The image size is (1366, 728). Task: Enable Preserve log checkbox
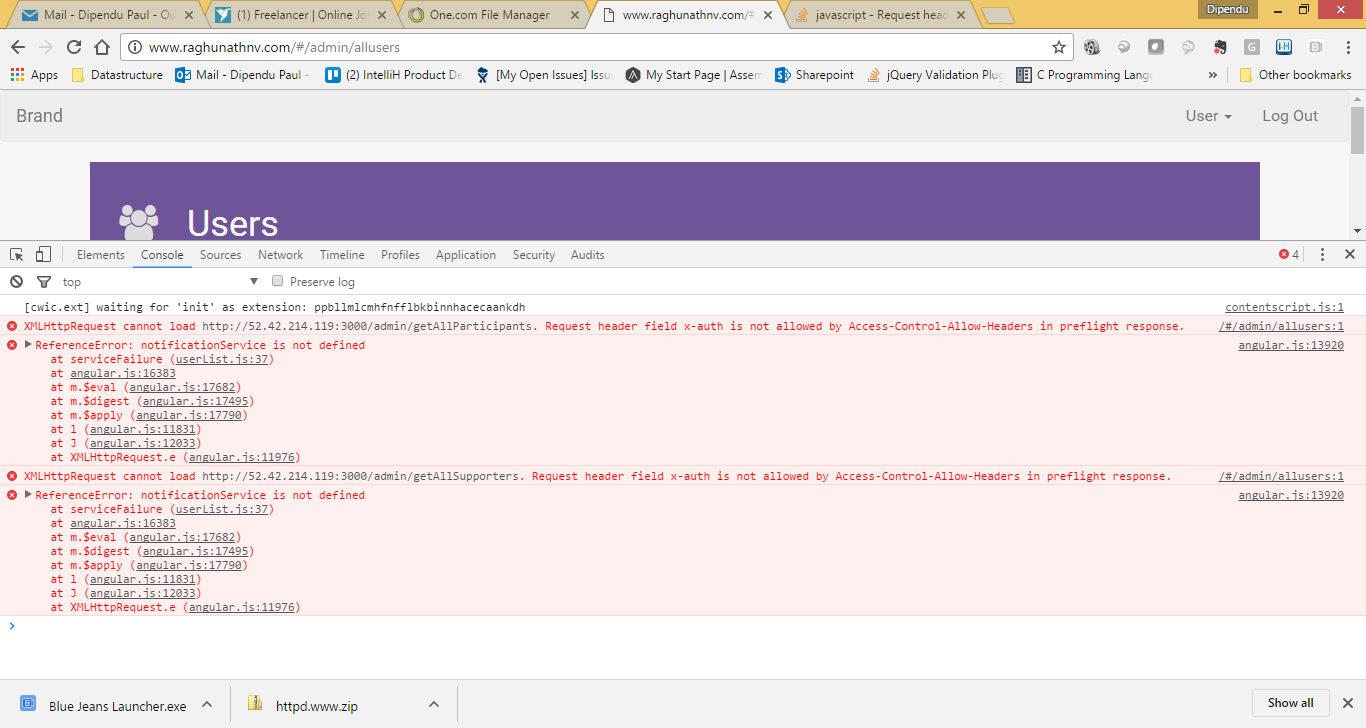pyautogui.click(x=278, y=281)
